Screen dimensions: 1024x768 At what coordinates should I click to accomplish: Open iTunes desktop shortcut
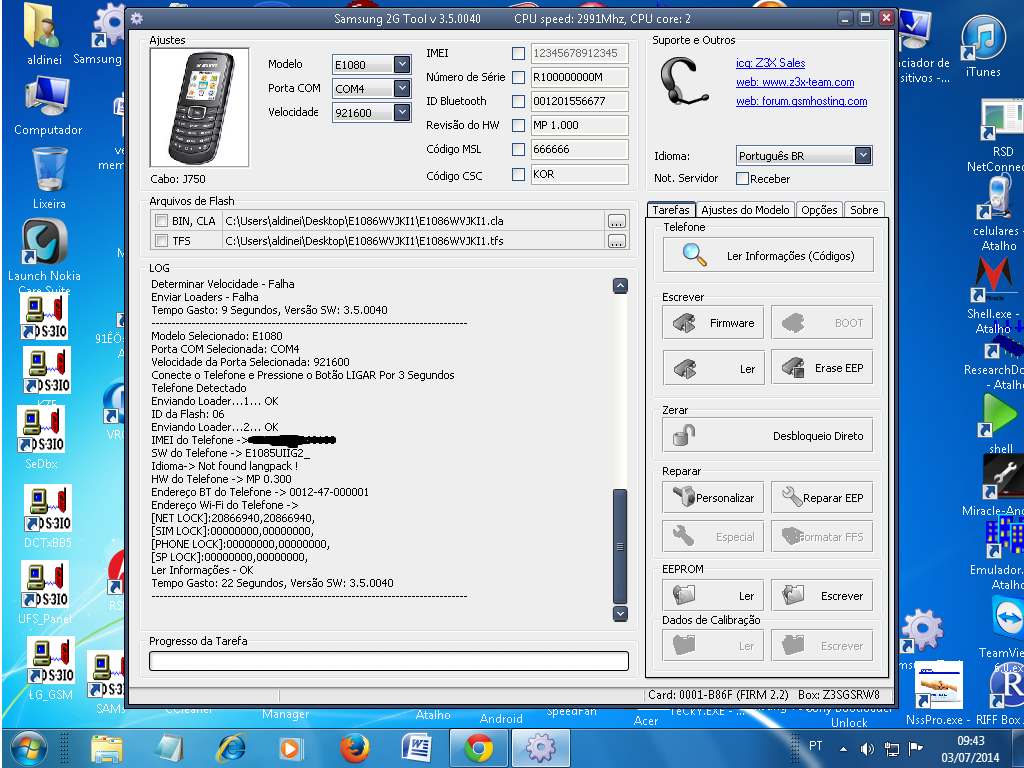coord(983,46)
